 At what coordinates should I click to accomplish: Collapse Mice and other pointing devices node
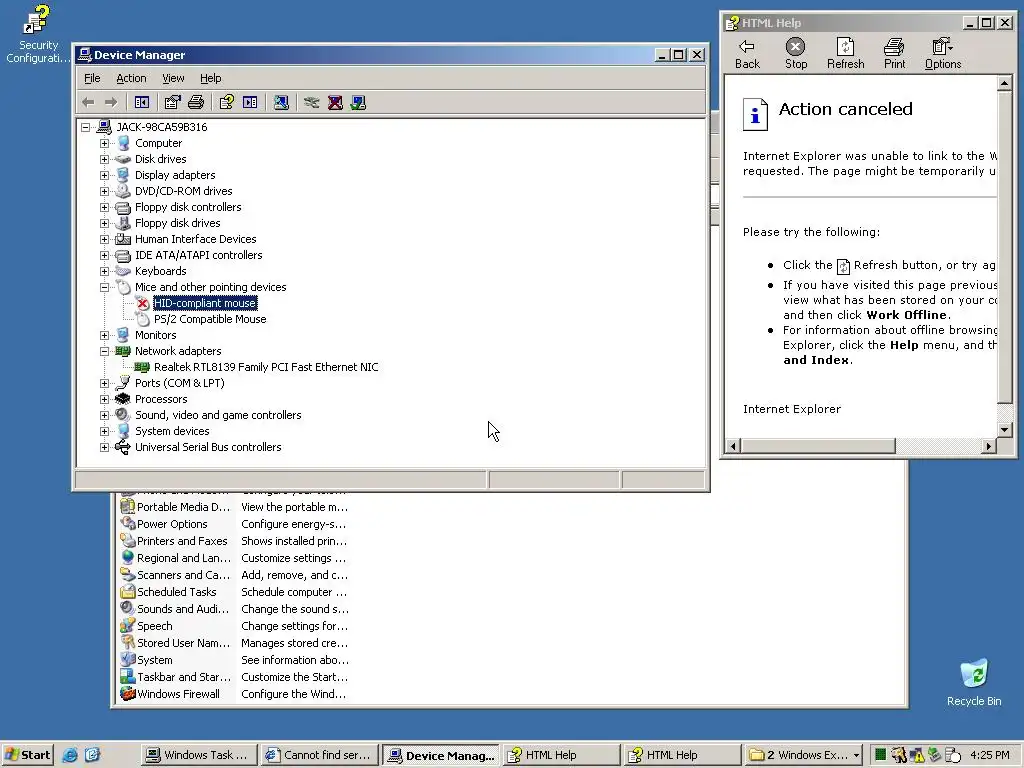(104, 287)
